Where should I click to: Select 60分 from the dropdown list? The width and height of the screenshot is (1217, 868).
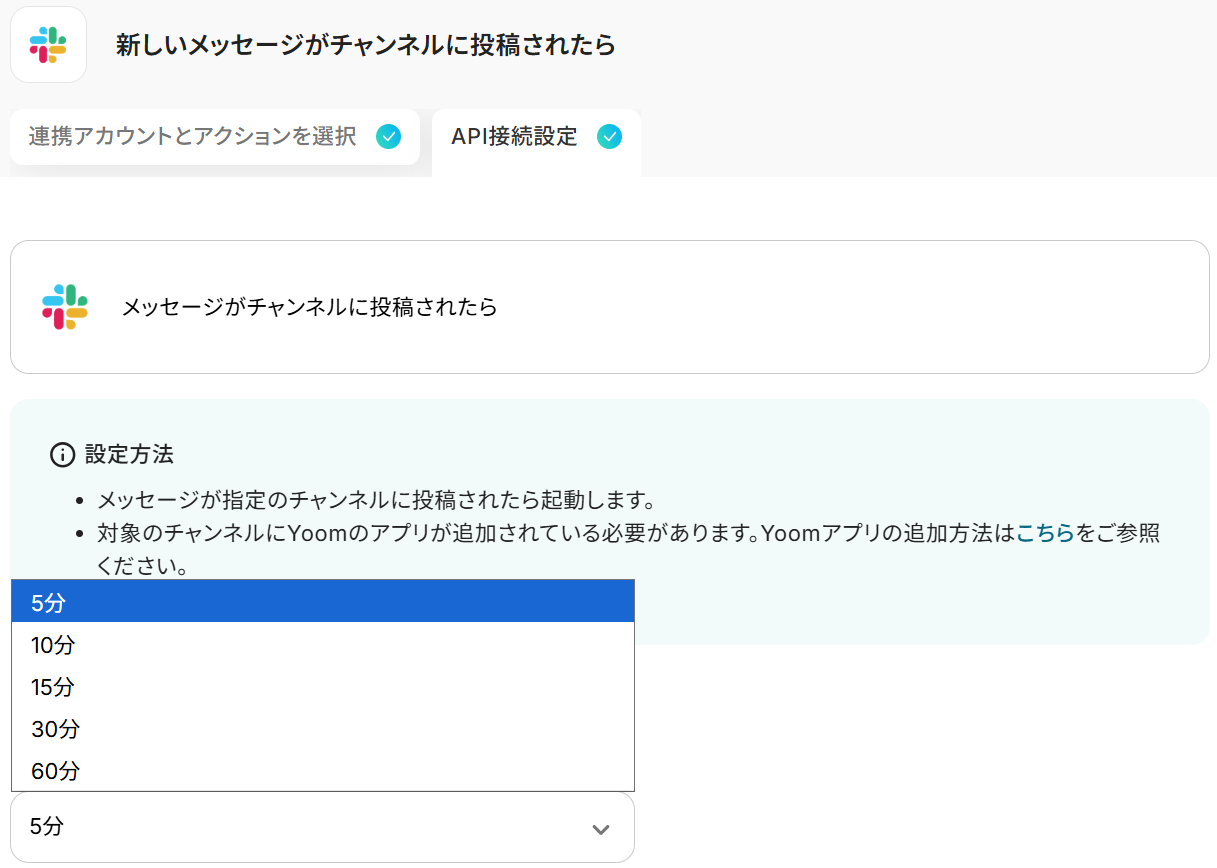[322, 771]
